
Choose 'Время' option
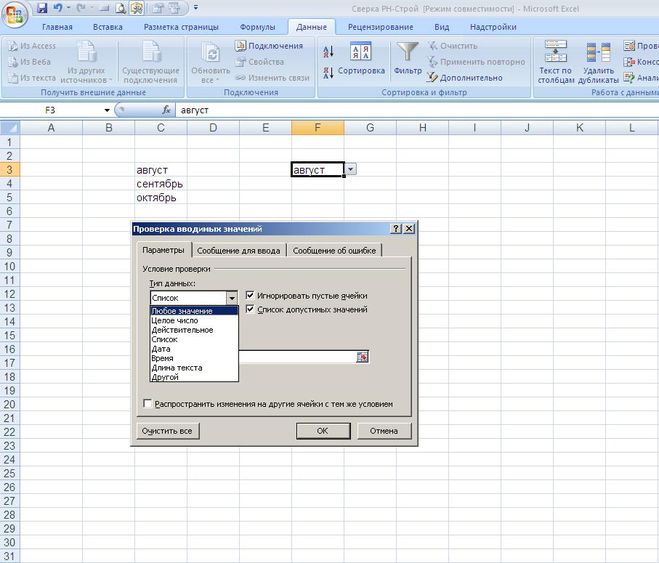[194, 358]
